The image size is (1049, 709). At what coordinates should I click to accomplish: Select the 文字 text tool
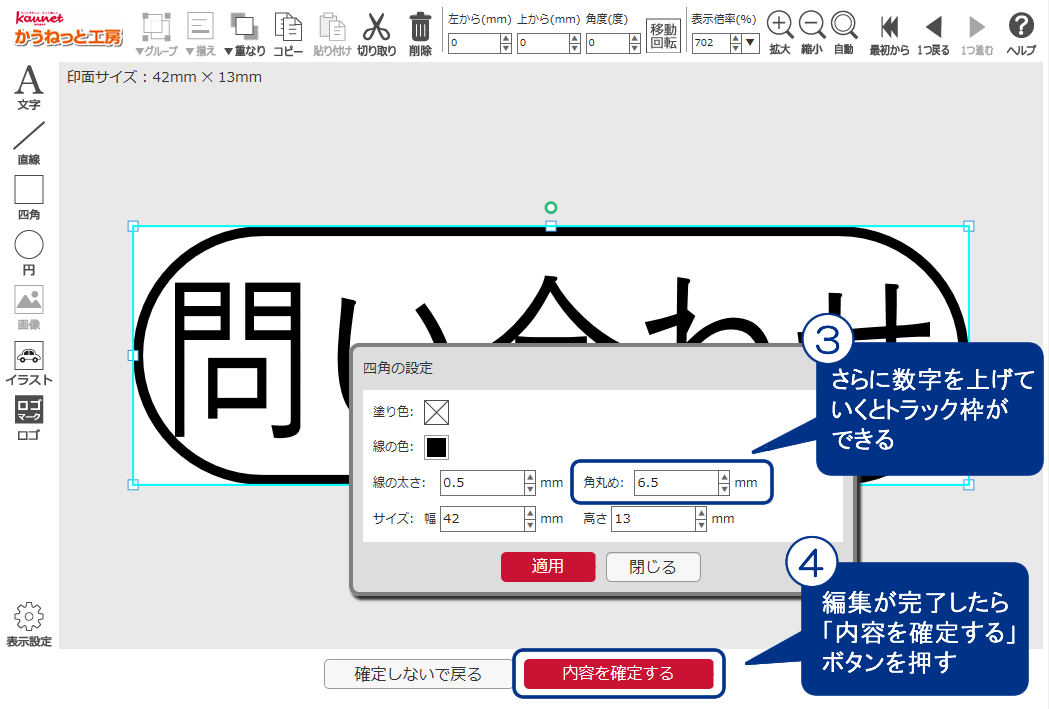[x=29, y=85]
